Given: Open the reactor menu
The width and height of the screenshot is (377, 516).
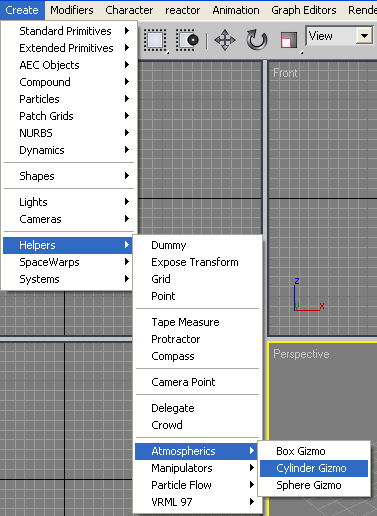Looking at the screenshot, I should (x=183, y=10).
